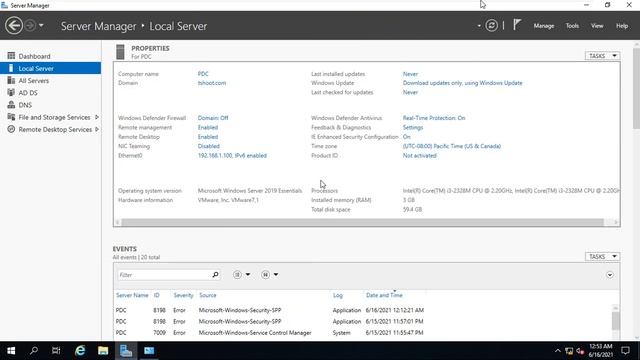Image resolution: width=640 pixels, height=360 pixels.
Task: Open the Help menu
Action: pyautogui.click(x=622, y=26)
